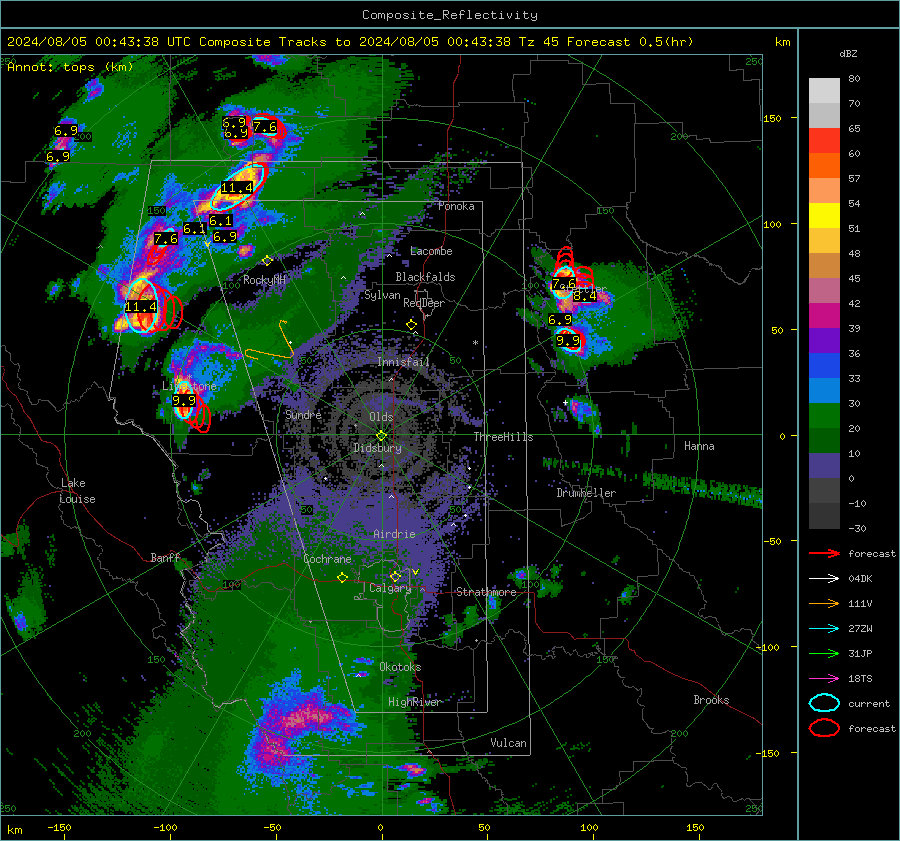
Task: Click the yellow diamond marker near RedDeer
Action: coord(411,325)
